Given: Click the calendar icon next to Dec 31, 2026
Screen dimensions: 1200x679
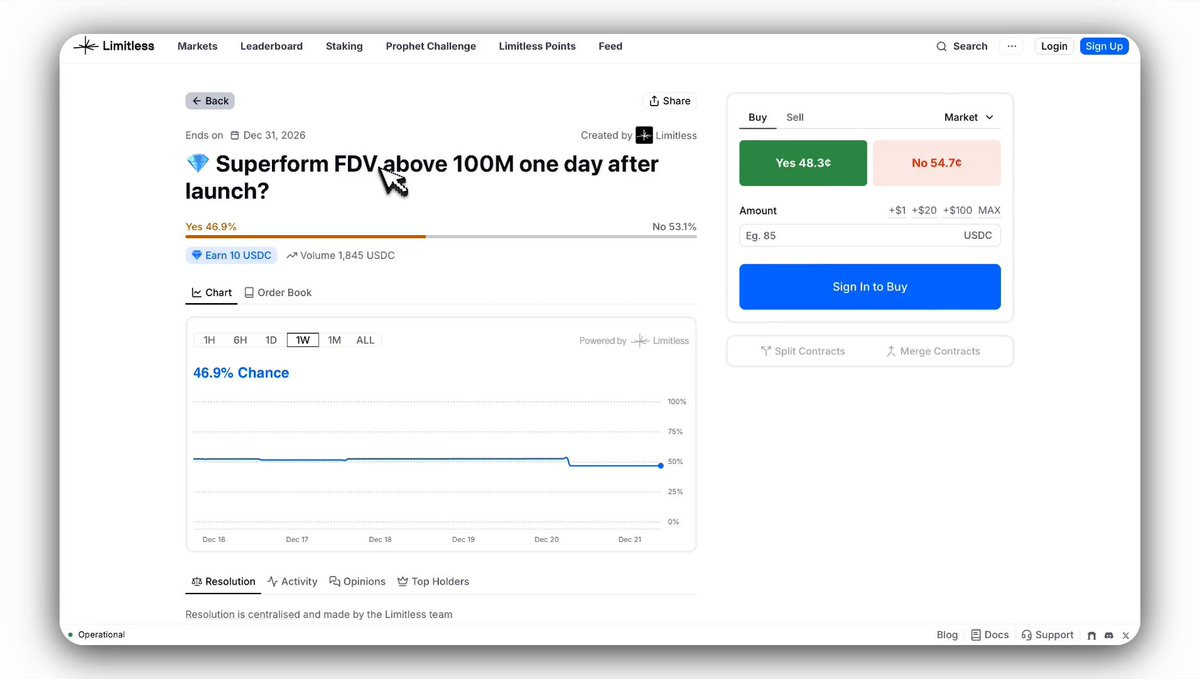Looking at the screenshot, I should point(235,135).
